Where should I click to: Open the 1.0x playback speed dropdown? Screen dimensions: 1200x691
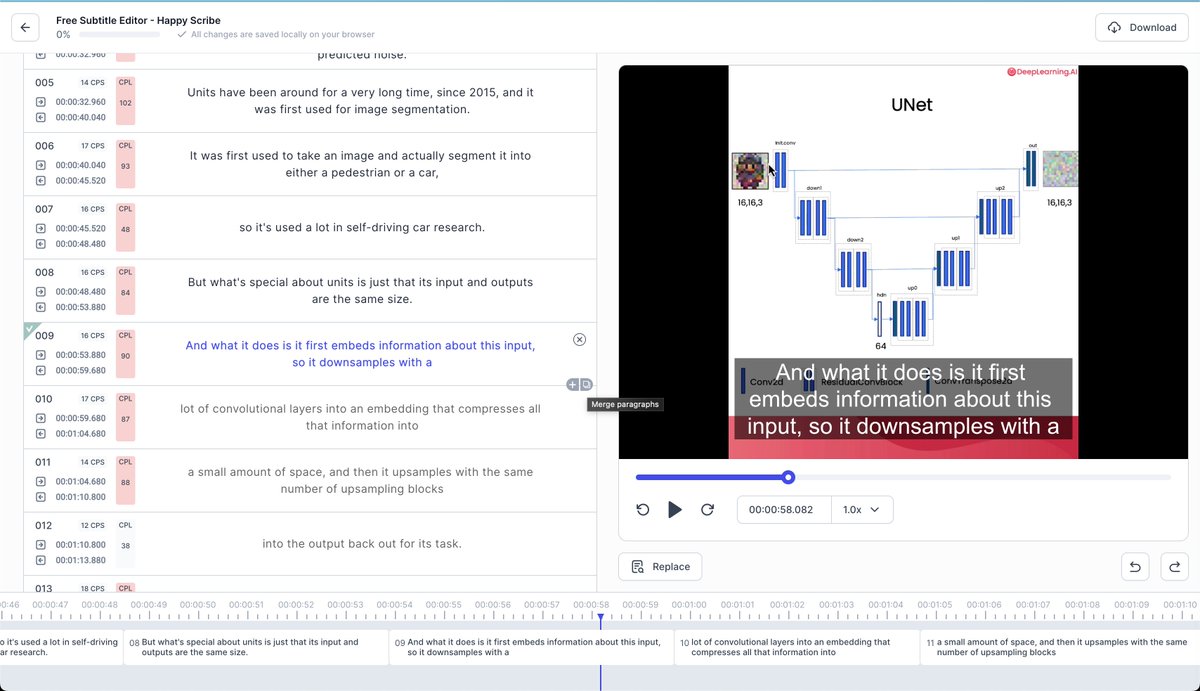click(861, 510)
